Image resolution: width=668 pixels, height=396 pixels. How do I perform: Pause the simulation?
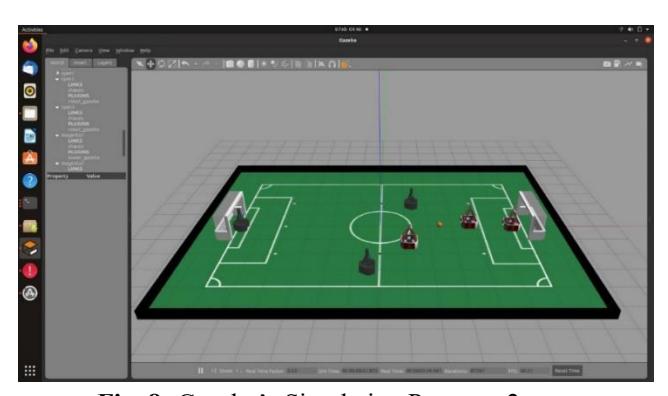pos(200,371)
